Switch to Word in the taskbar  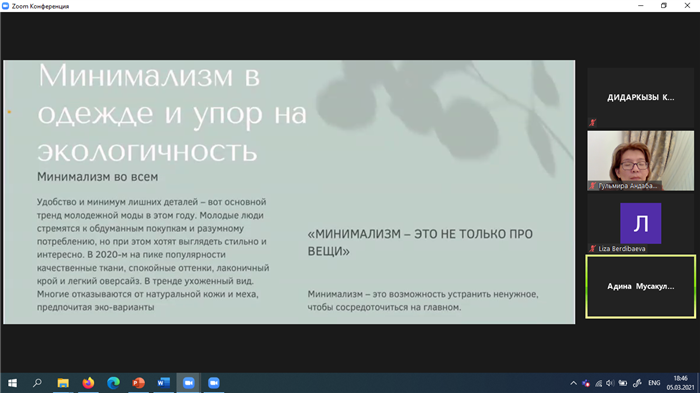click(x=163, y=383)
